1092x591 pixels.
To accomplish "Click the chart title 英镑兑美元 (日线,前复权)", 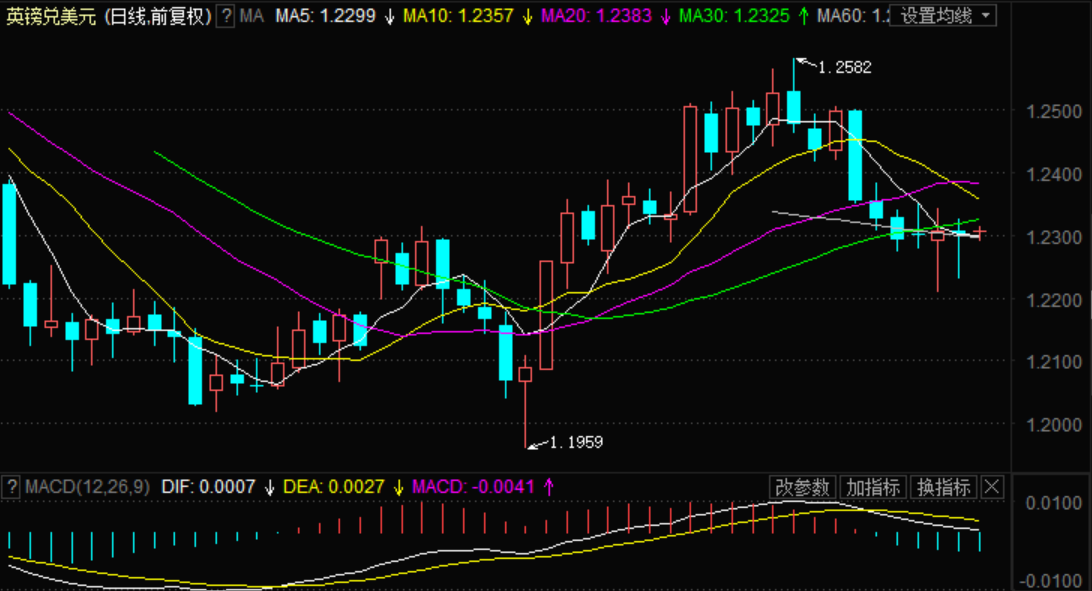I will click(109, 16).
